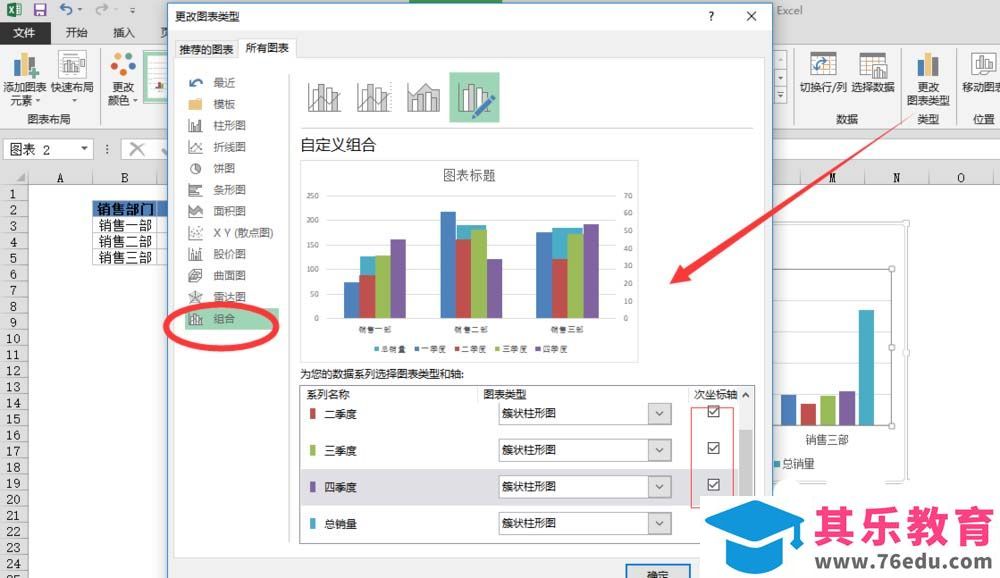Click the 三季度 green series color marker
This screenshot has width=1000, height=578.
[x=312, y=450]
